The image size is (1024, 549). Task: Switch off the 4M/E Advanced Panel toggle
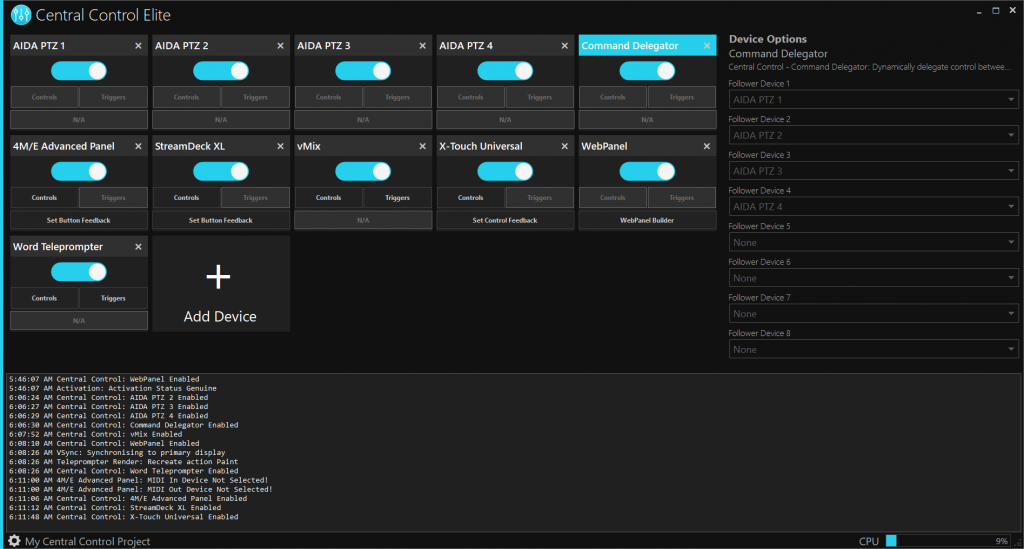pyautogui.click(x=79, y=171)
